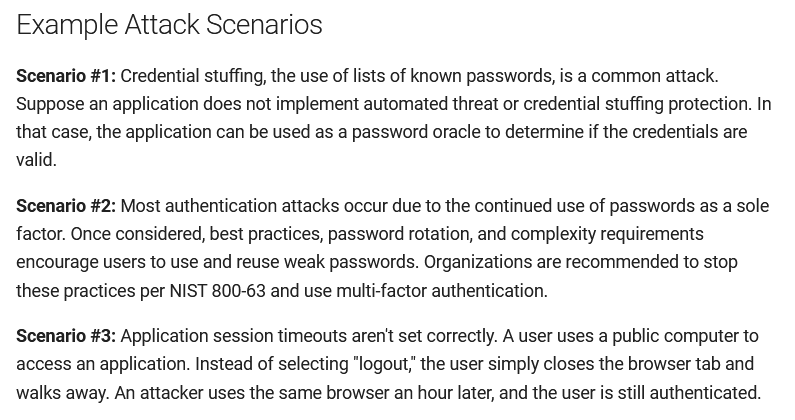Click the words Credential stuffing in Scenario 1
This screenshot has height=420, width=795.
click(x=191, y=76)
